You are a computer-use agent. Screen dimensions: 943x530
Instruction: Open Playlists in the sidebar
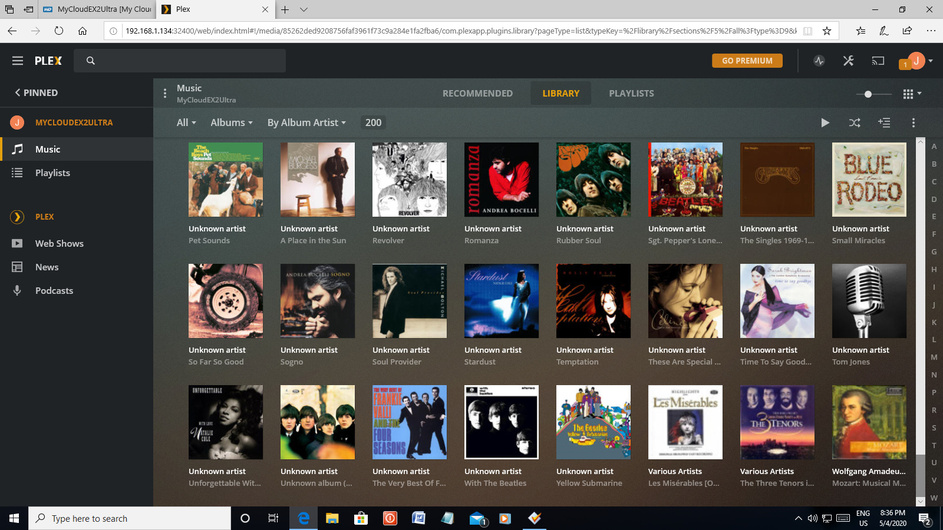tap(76, 173)
